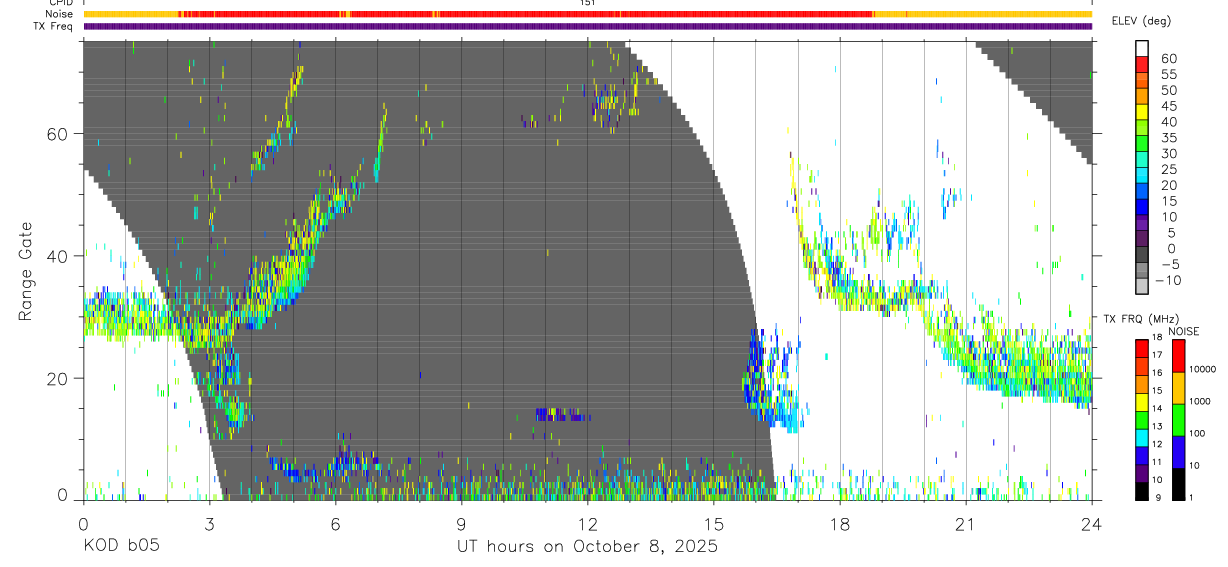Click the Noise row label
Viewport: 1228px width, 567px height.
pos(57,14)
